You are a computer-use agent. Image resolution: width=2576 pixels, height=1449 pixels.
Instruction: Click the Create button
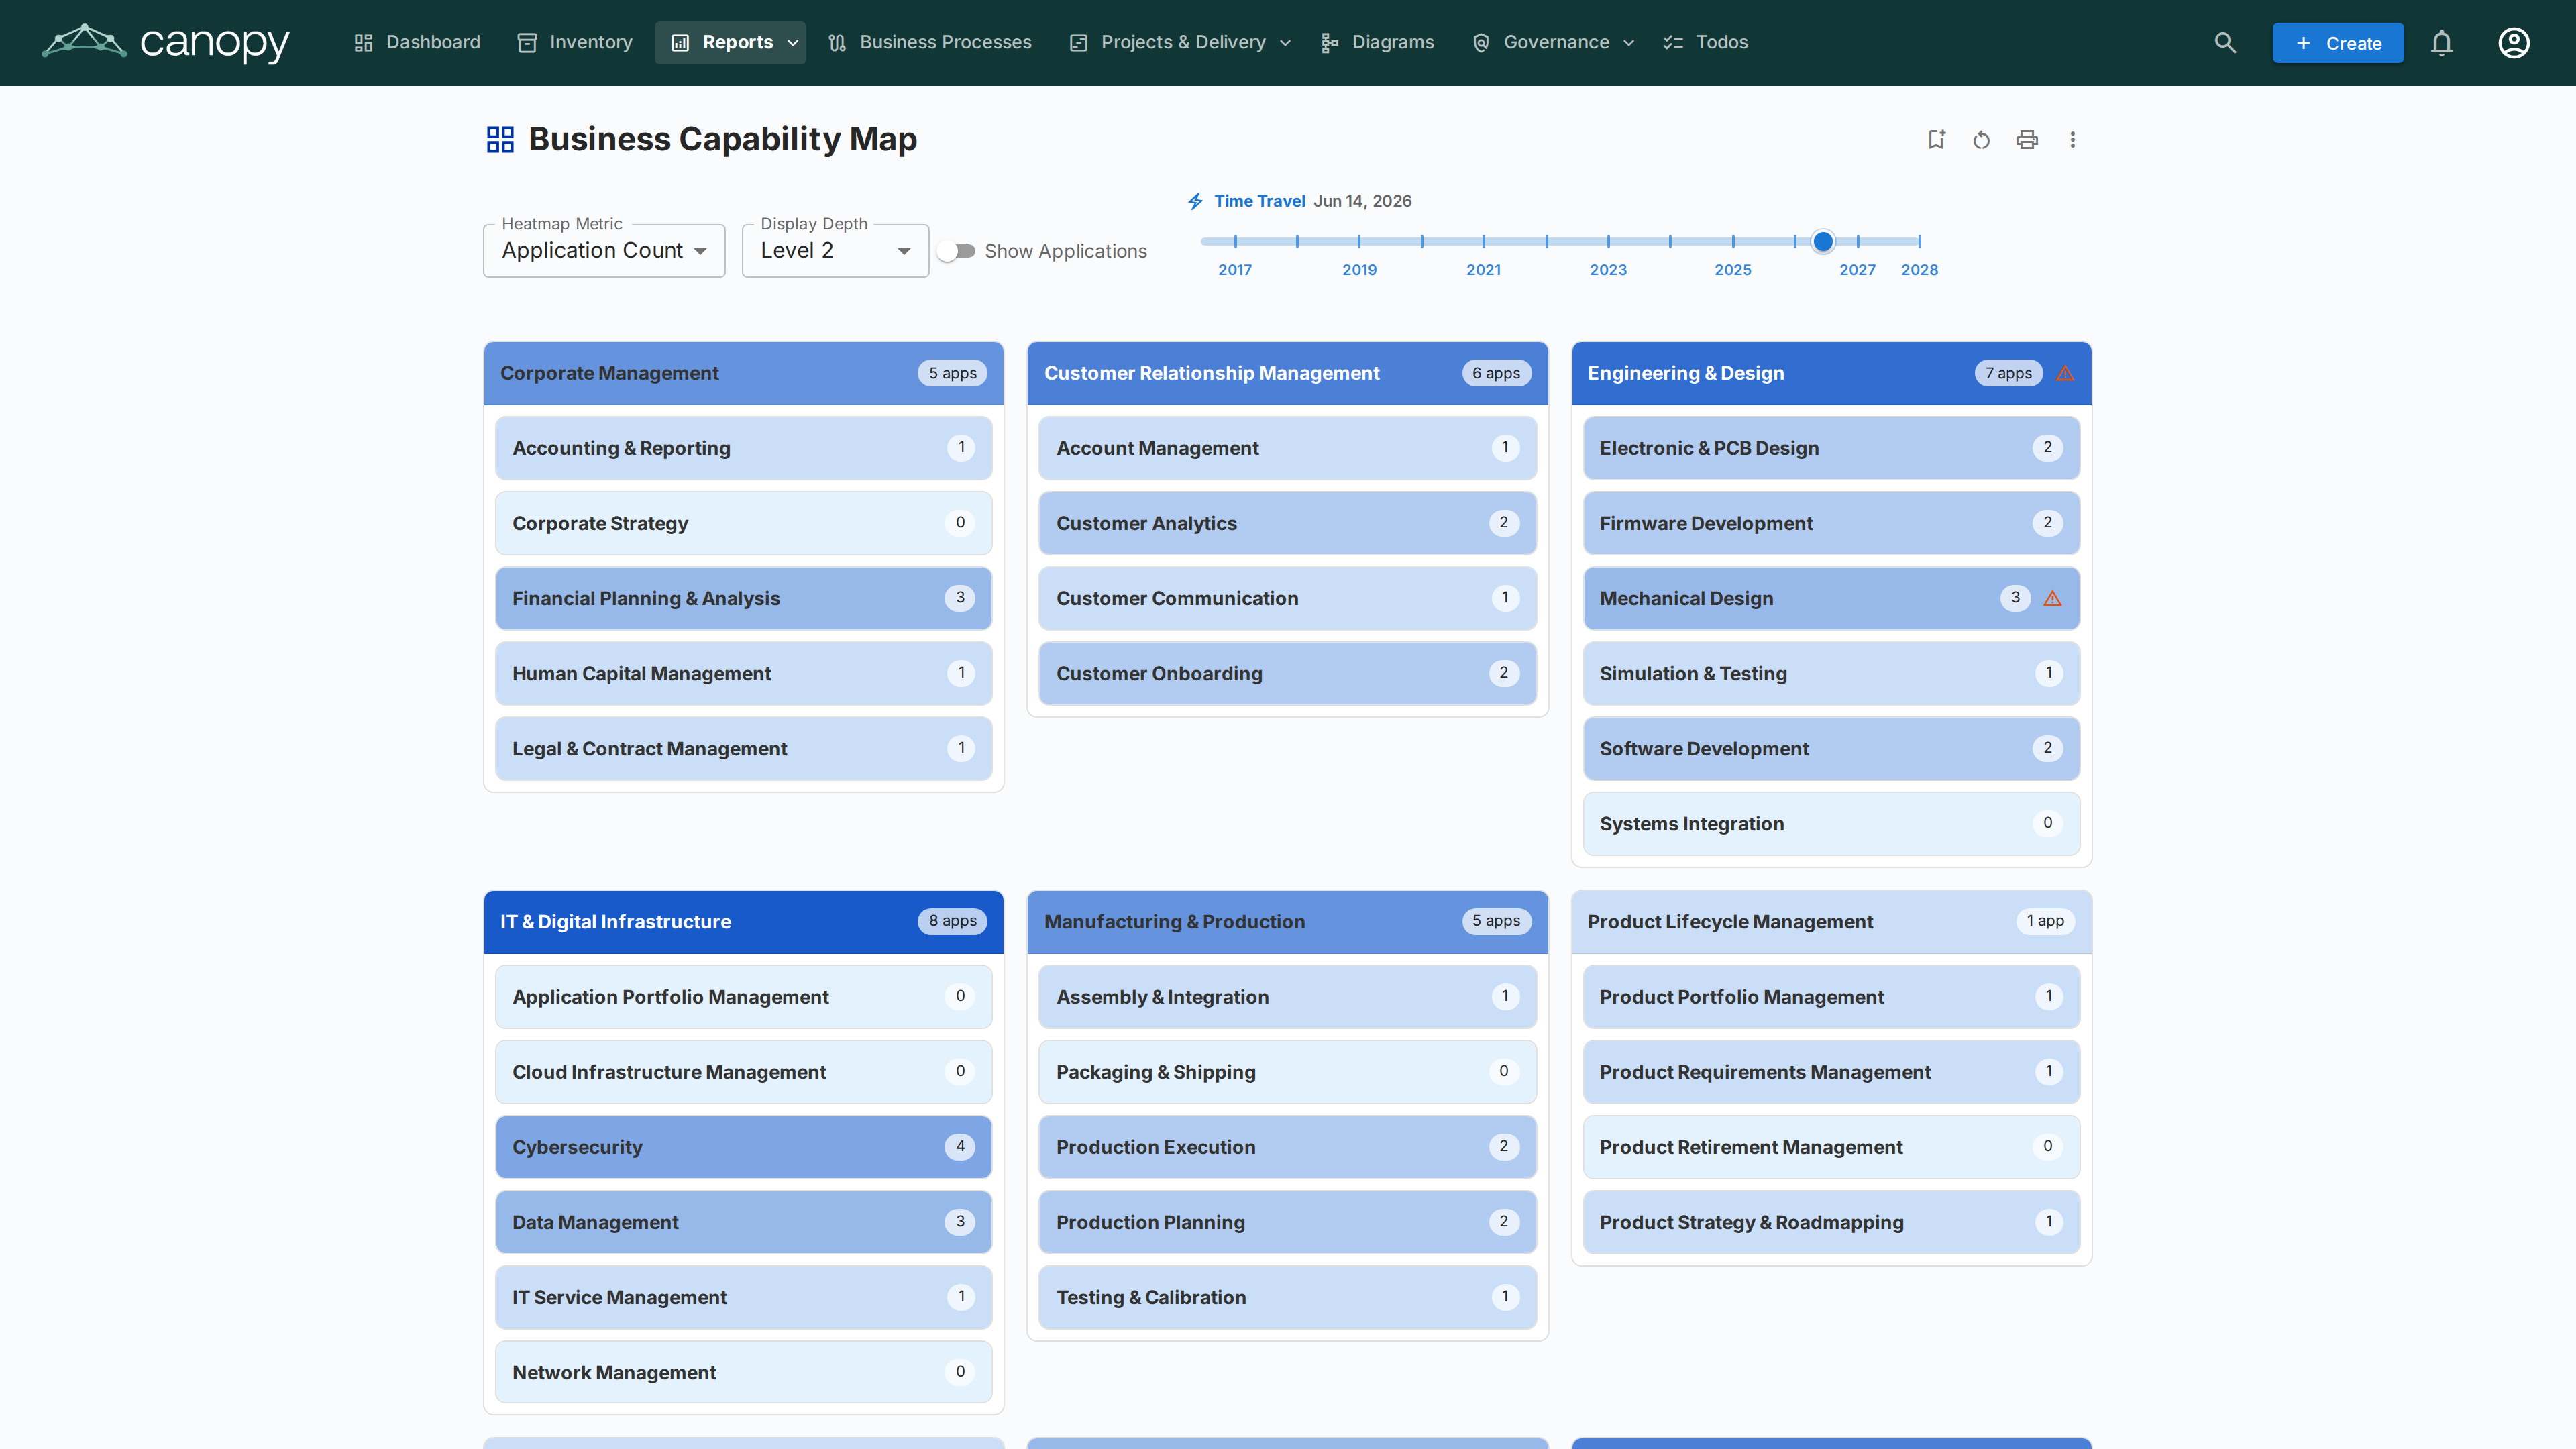2338,43
